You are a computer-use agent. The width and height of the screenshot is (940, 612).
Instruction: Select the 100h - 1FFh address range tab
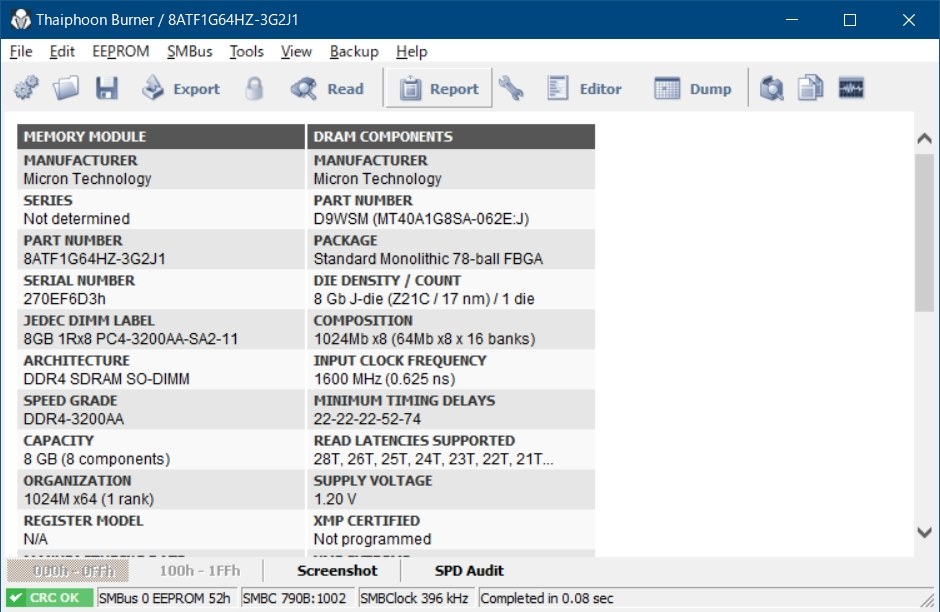(199, 571)
